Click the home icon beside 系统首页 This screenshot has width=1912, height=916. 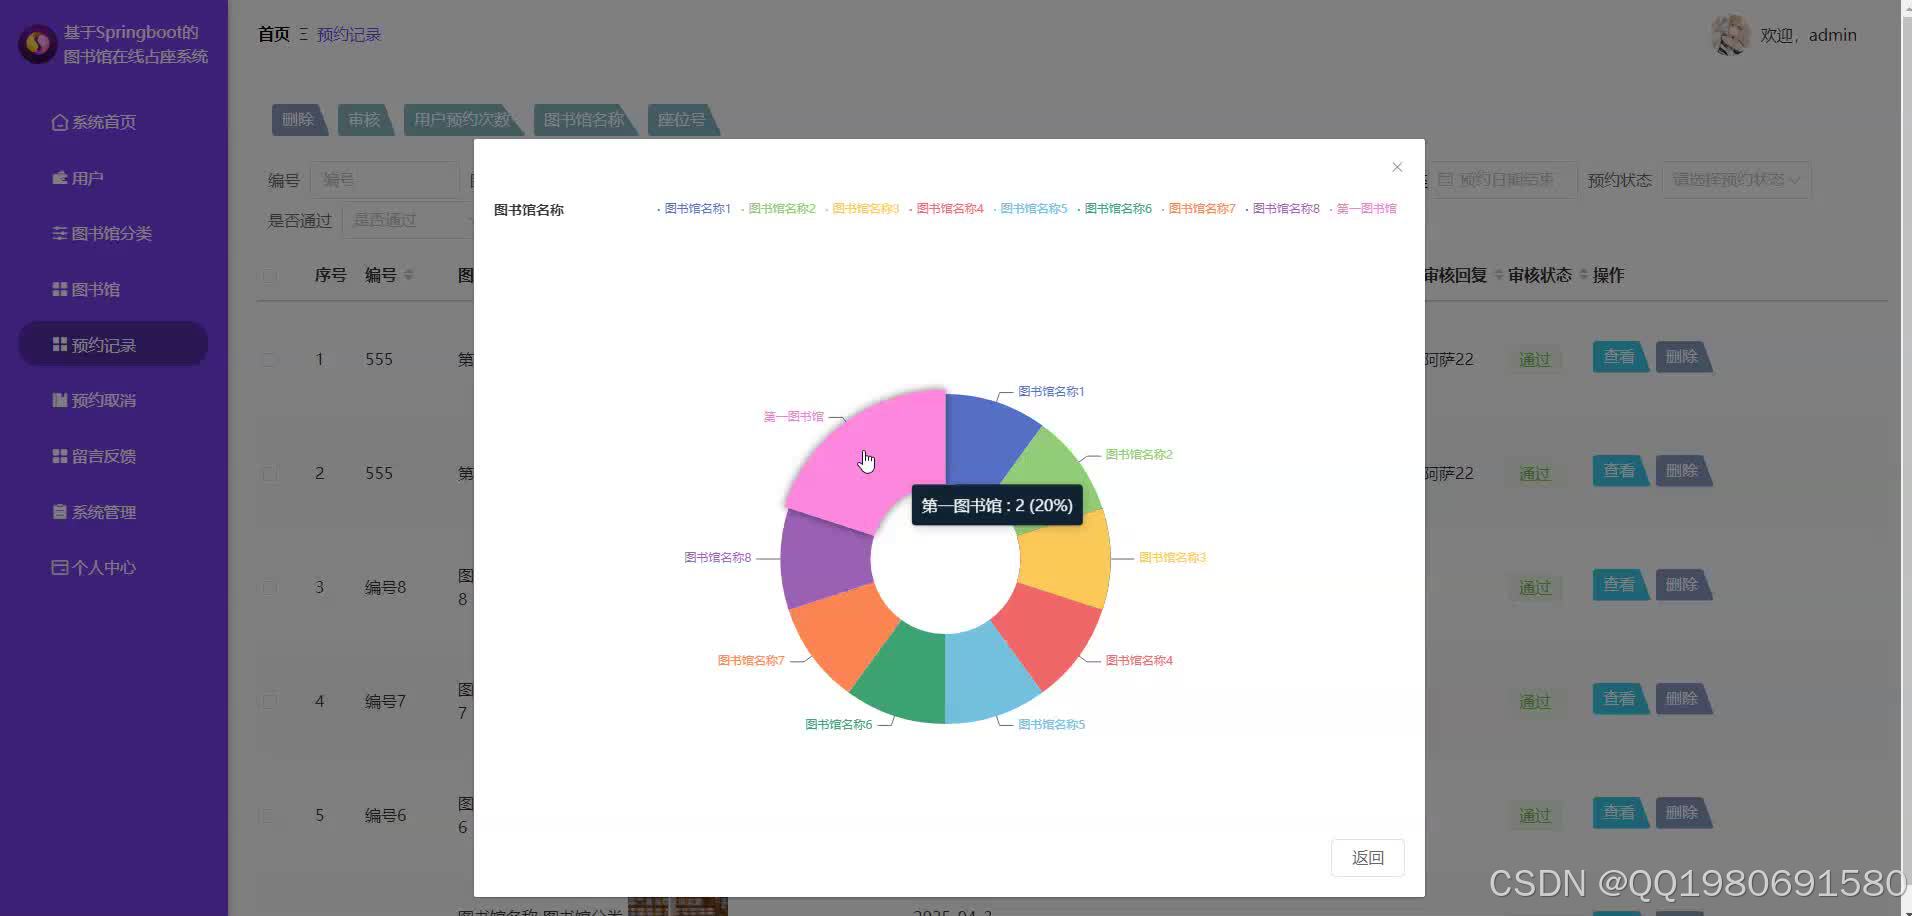[60, 122]
